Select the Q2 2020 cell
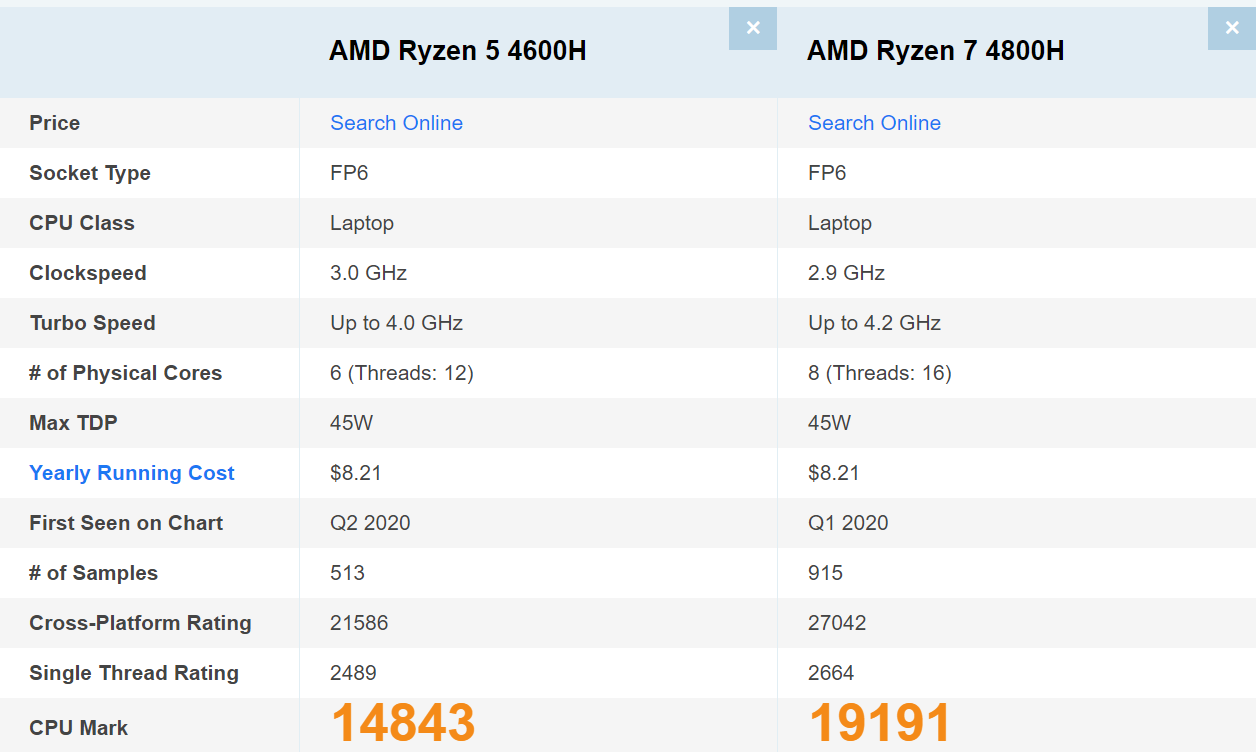 [370, 523]
